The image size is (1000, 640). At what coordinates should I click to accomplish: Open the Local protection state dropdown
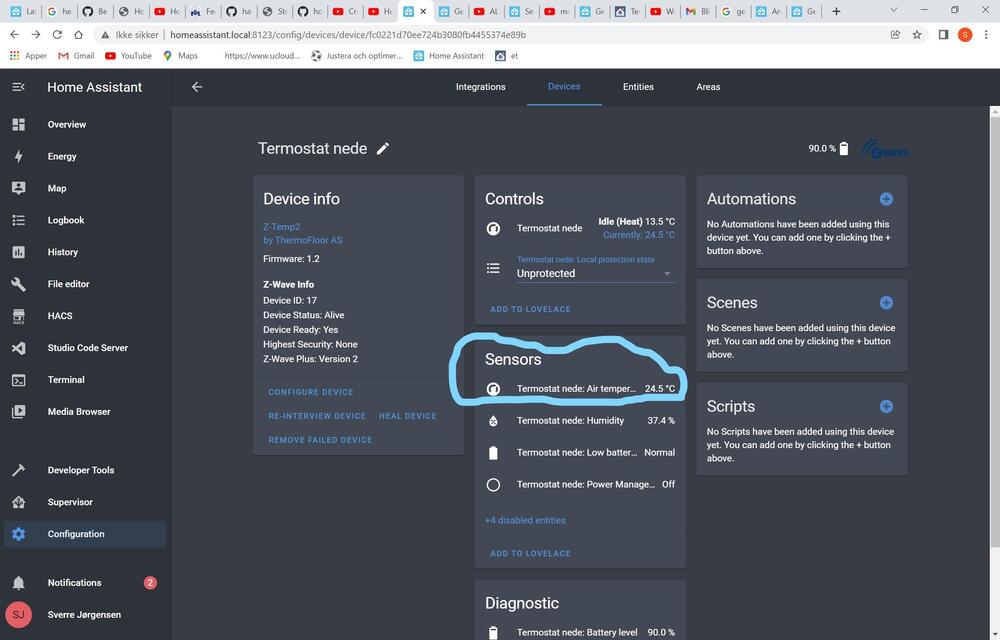pos(594,273)
